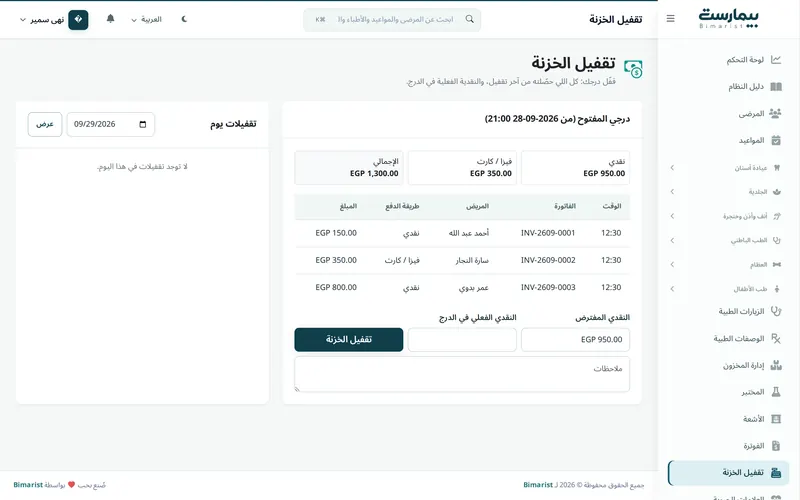The width and height of the screenshot is (800, 500).
Task: Open the Bimarist link beside صُنع بحب
Action: [x=28, y=485]
